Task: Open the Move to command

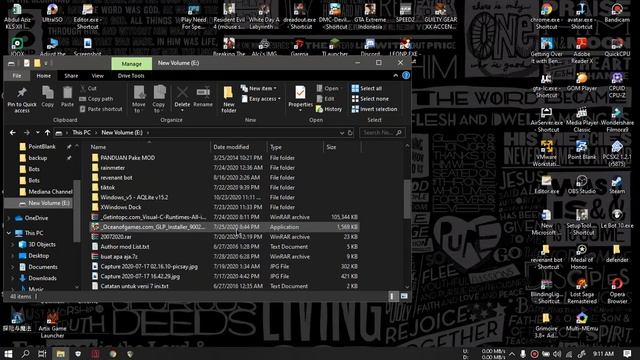Action: [x=139, y=99]
